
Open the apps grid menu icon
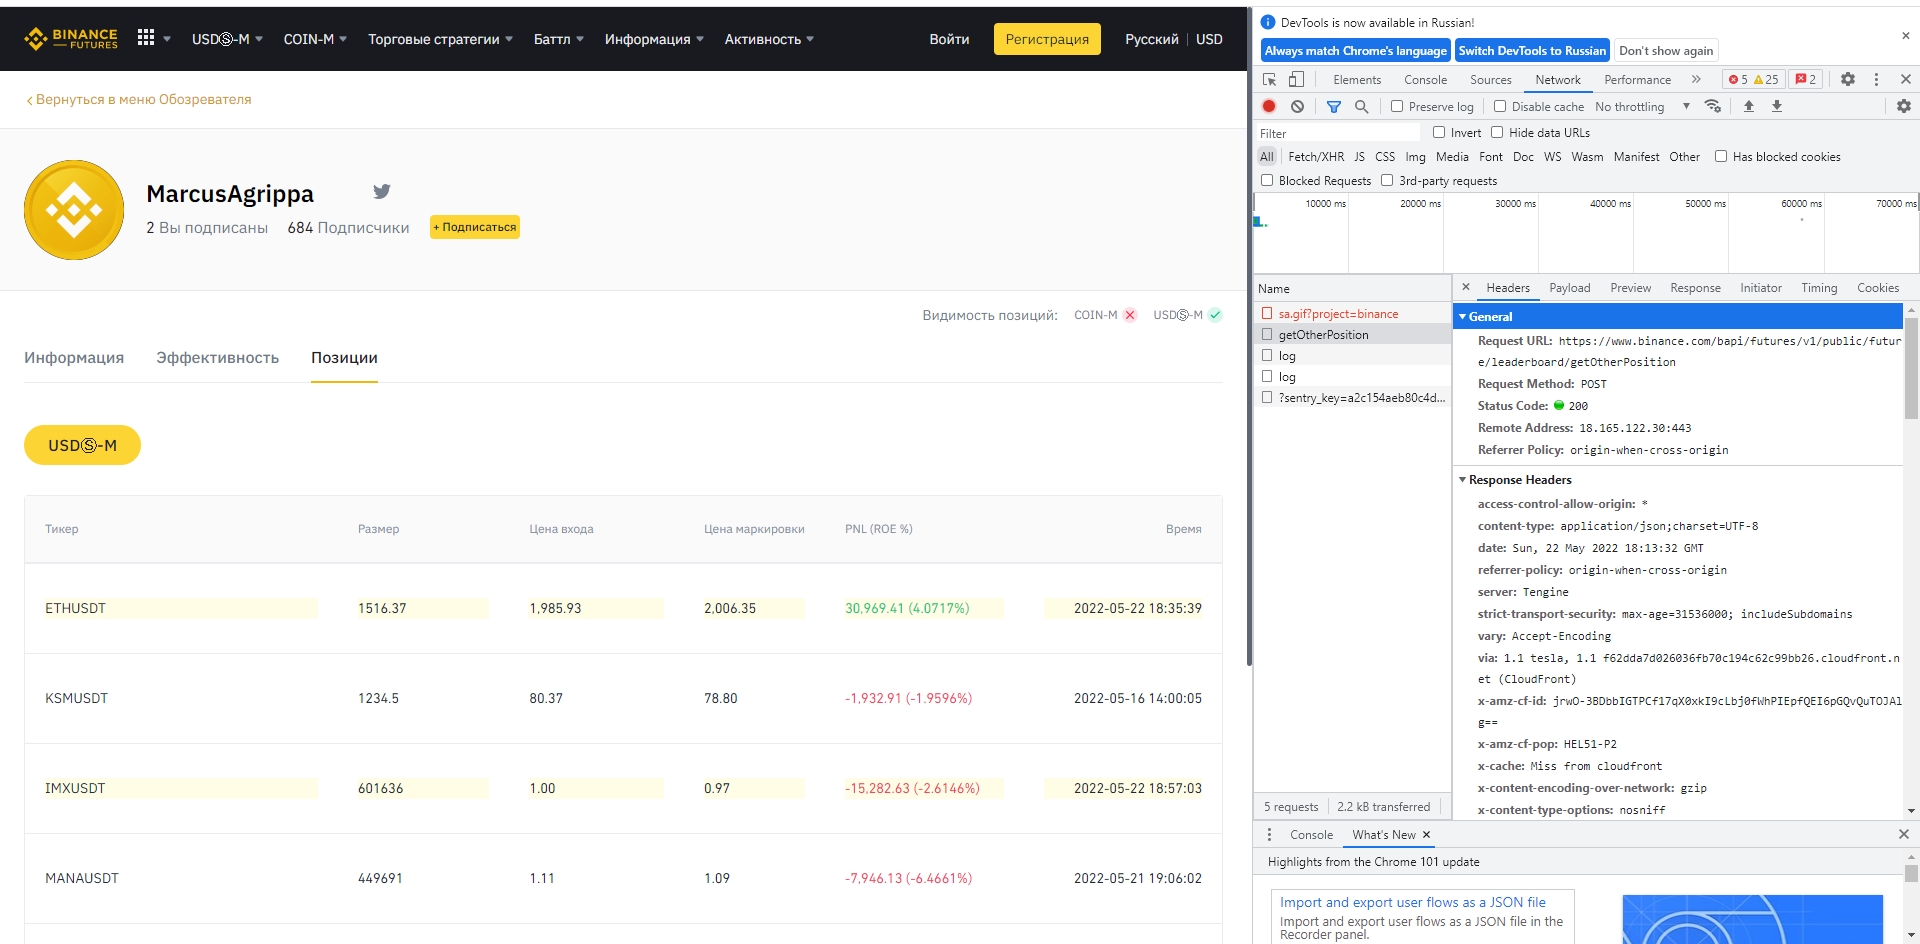(x=146, y=38)
